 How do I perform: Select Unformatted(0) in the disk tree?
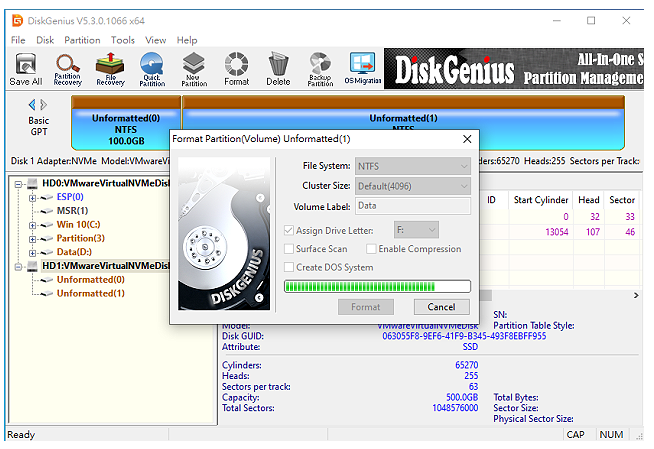click(91, 280)
